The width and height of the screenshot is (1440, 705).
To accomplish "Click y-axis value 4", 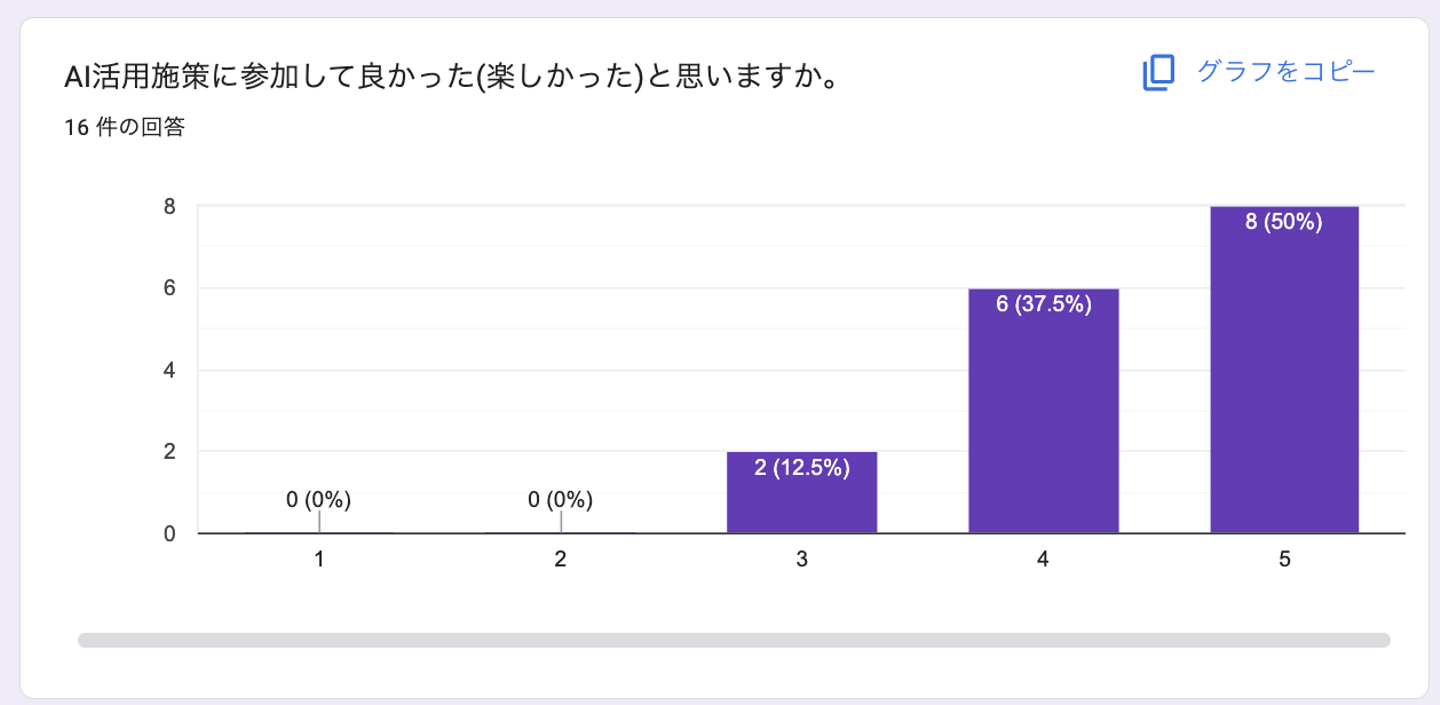I will (169, 371).
